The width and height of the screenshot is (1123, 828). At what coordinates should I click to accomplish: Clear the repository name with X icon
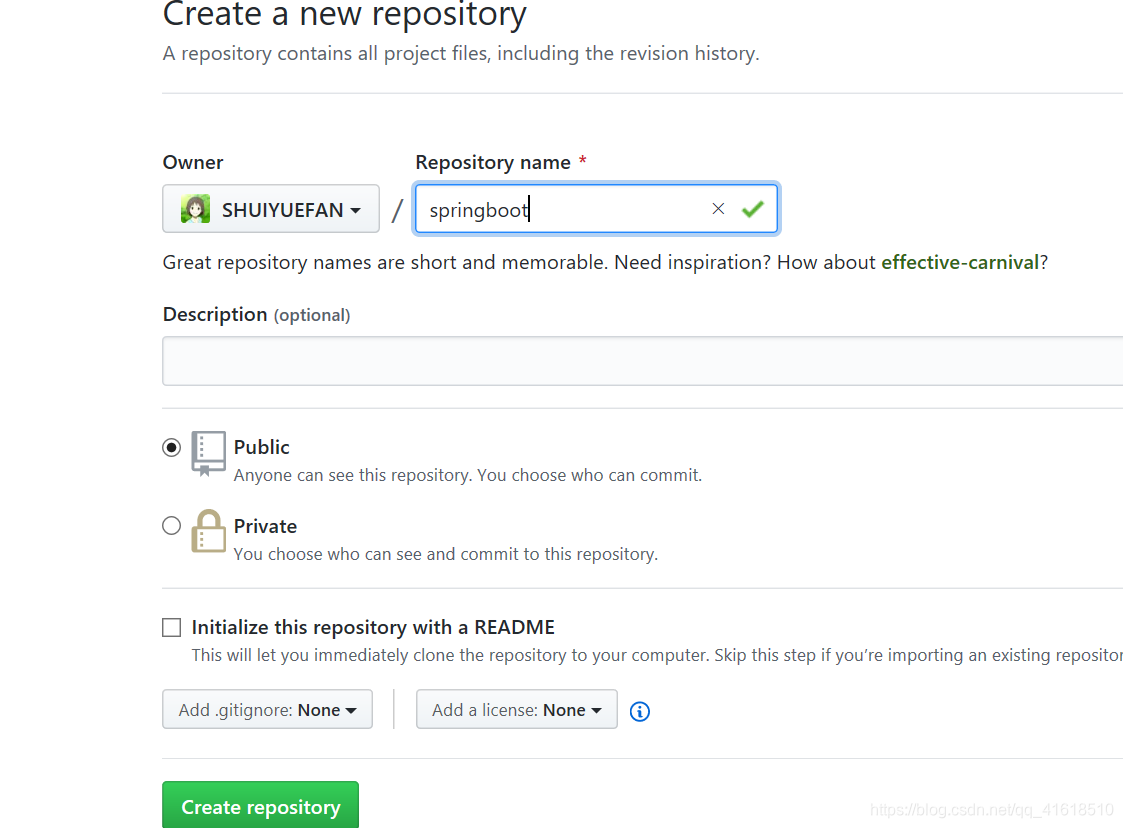(x=718, y=208)
